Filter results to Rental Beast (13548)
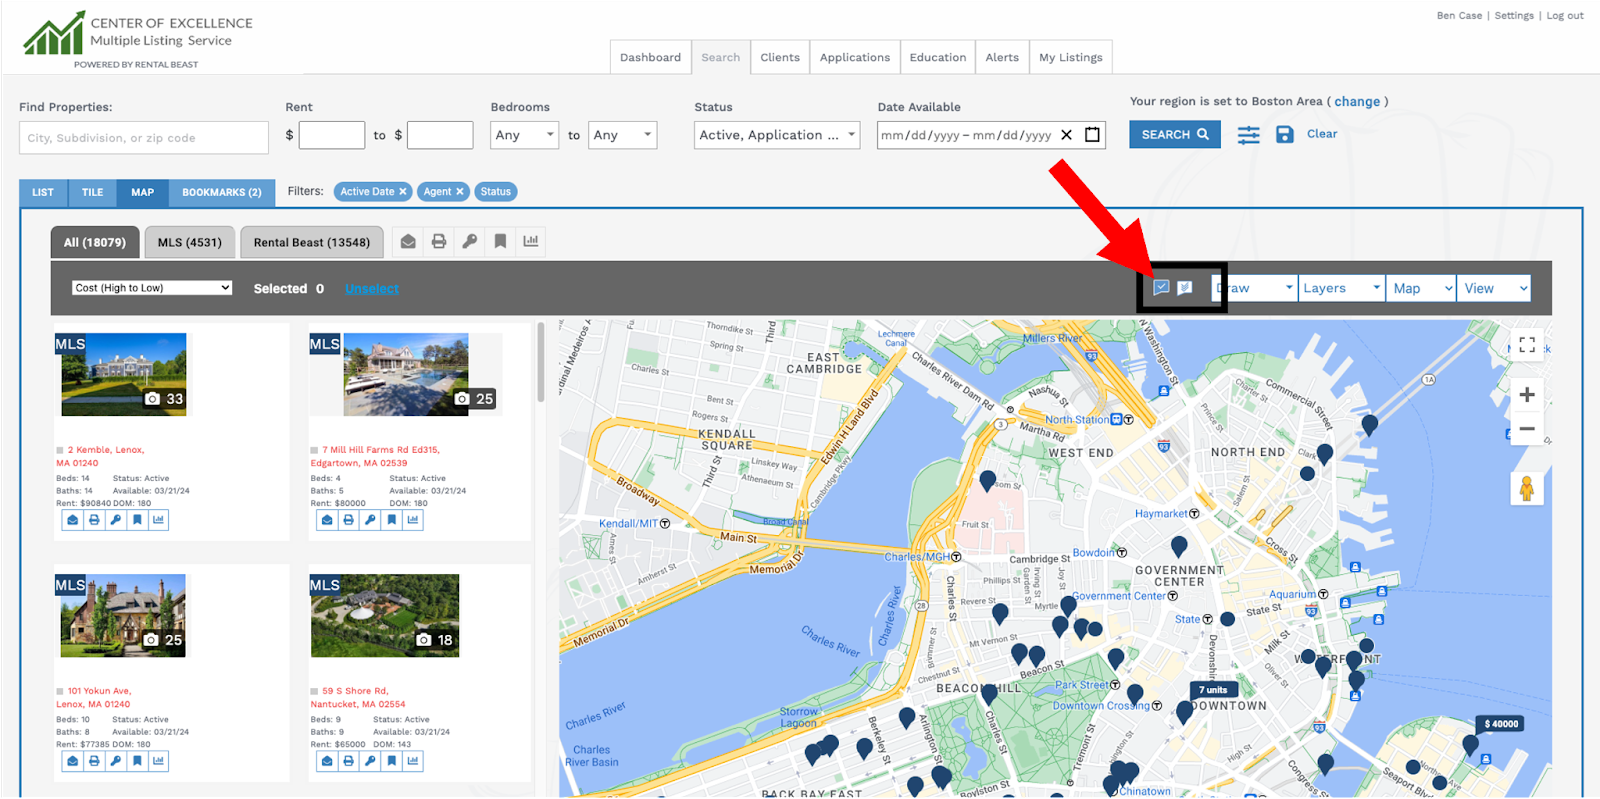The height and width of the screenshot is (799, 1600). [x=312, y=242]
